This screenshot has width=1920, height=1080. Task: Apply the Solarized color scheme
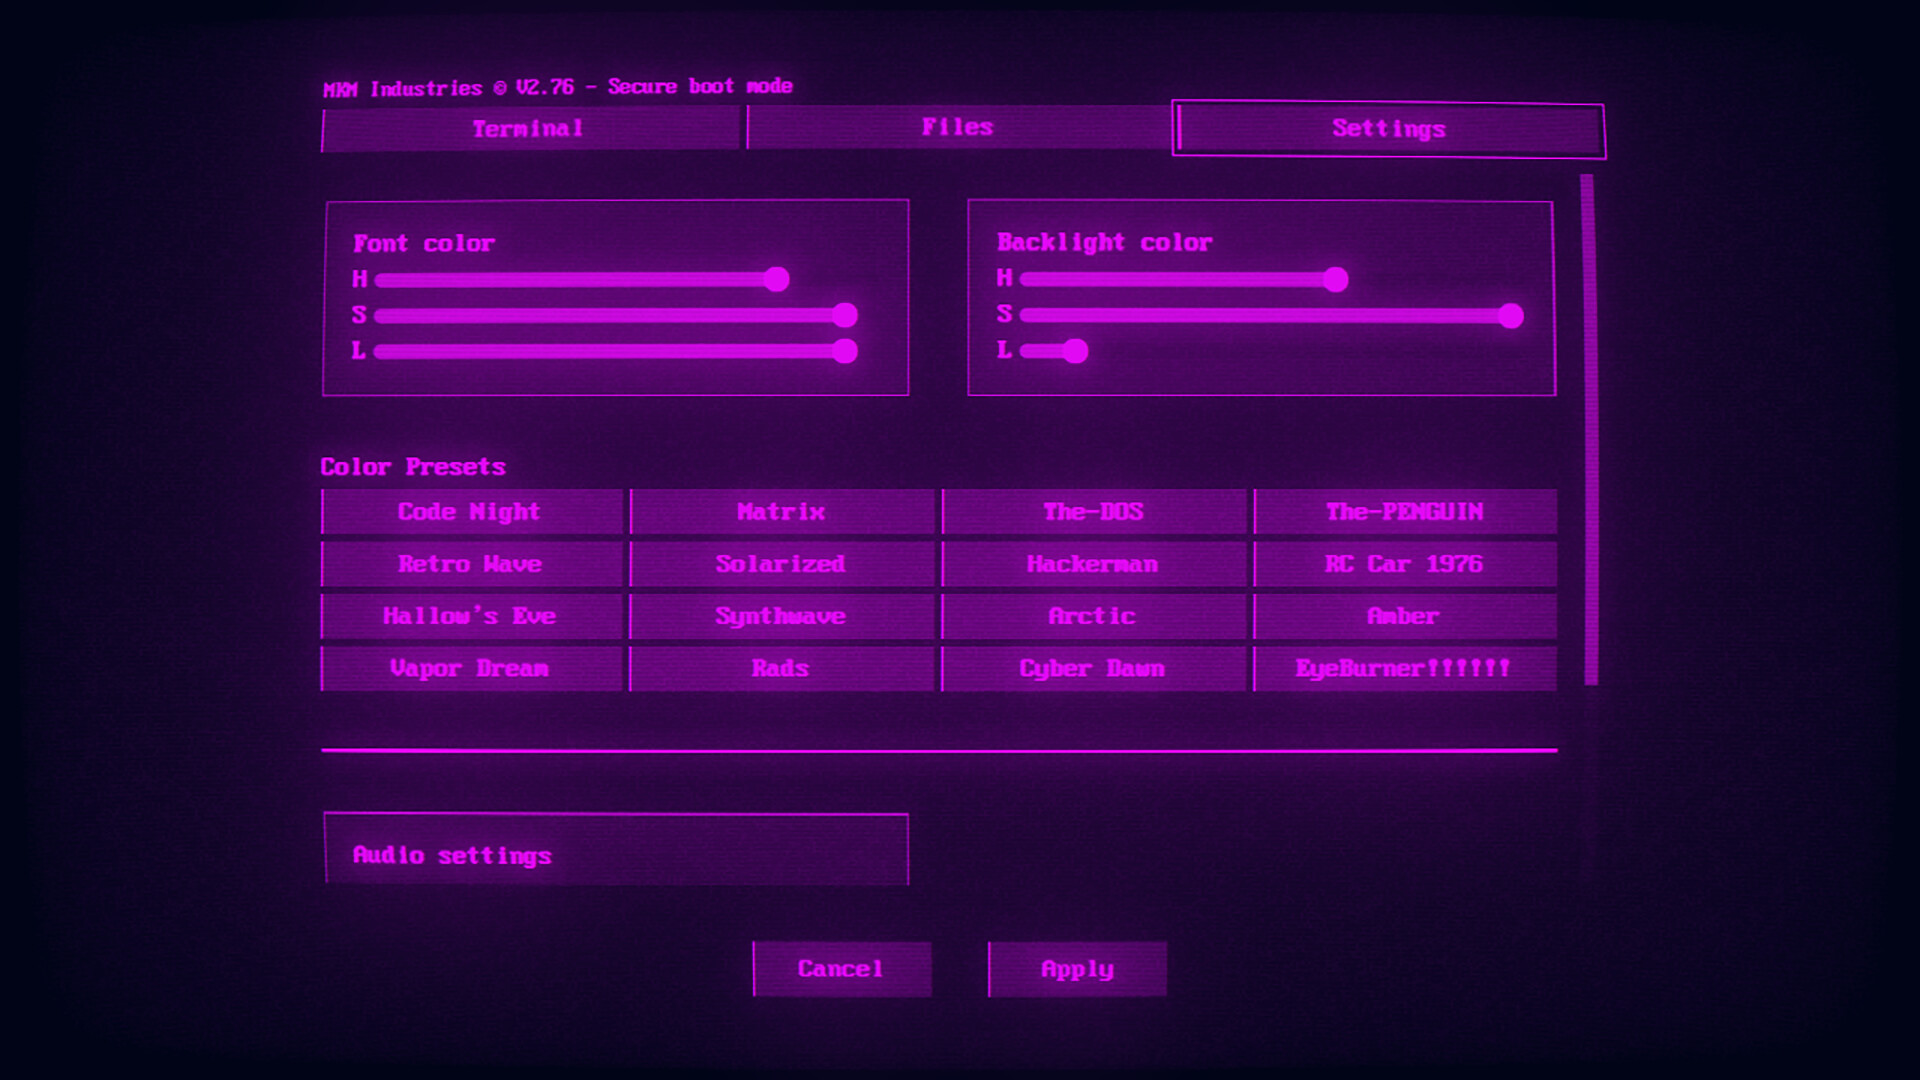click(x=781, y=564)
